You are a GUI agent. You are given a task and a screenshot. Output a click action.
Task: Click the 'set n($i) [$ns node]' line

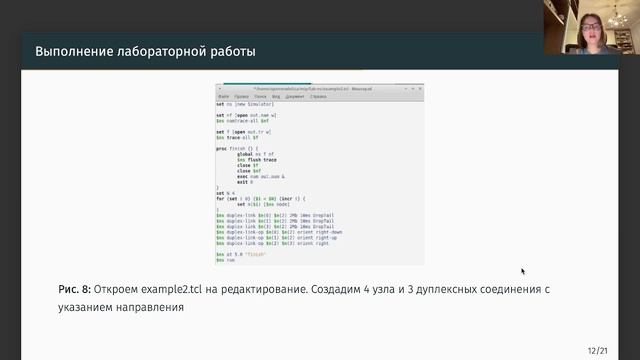(x=263, y=204)
